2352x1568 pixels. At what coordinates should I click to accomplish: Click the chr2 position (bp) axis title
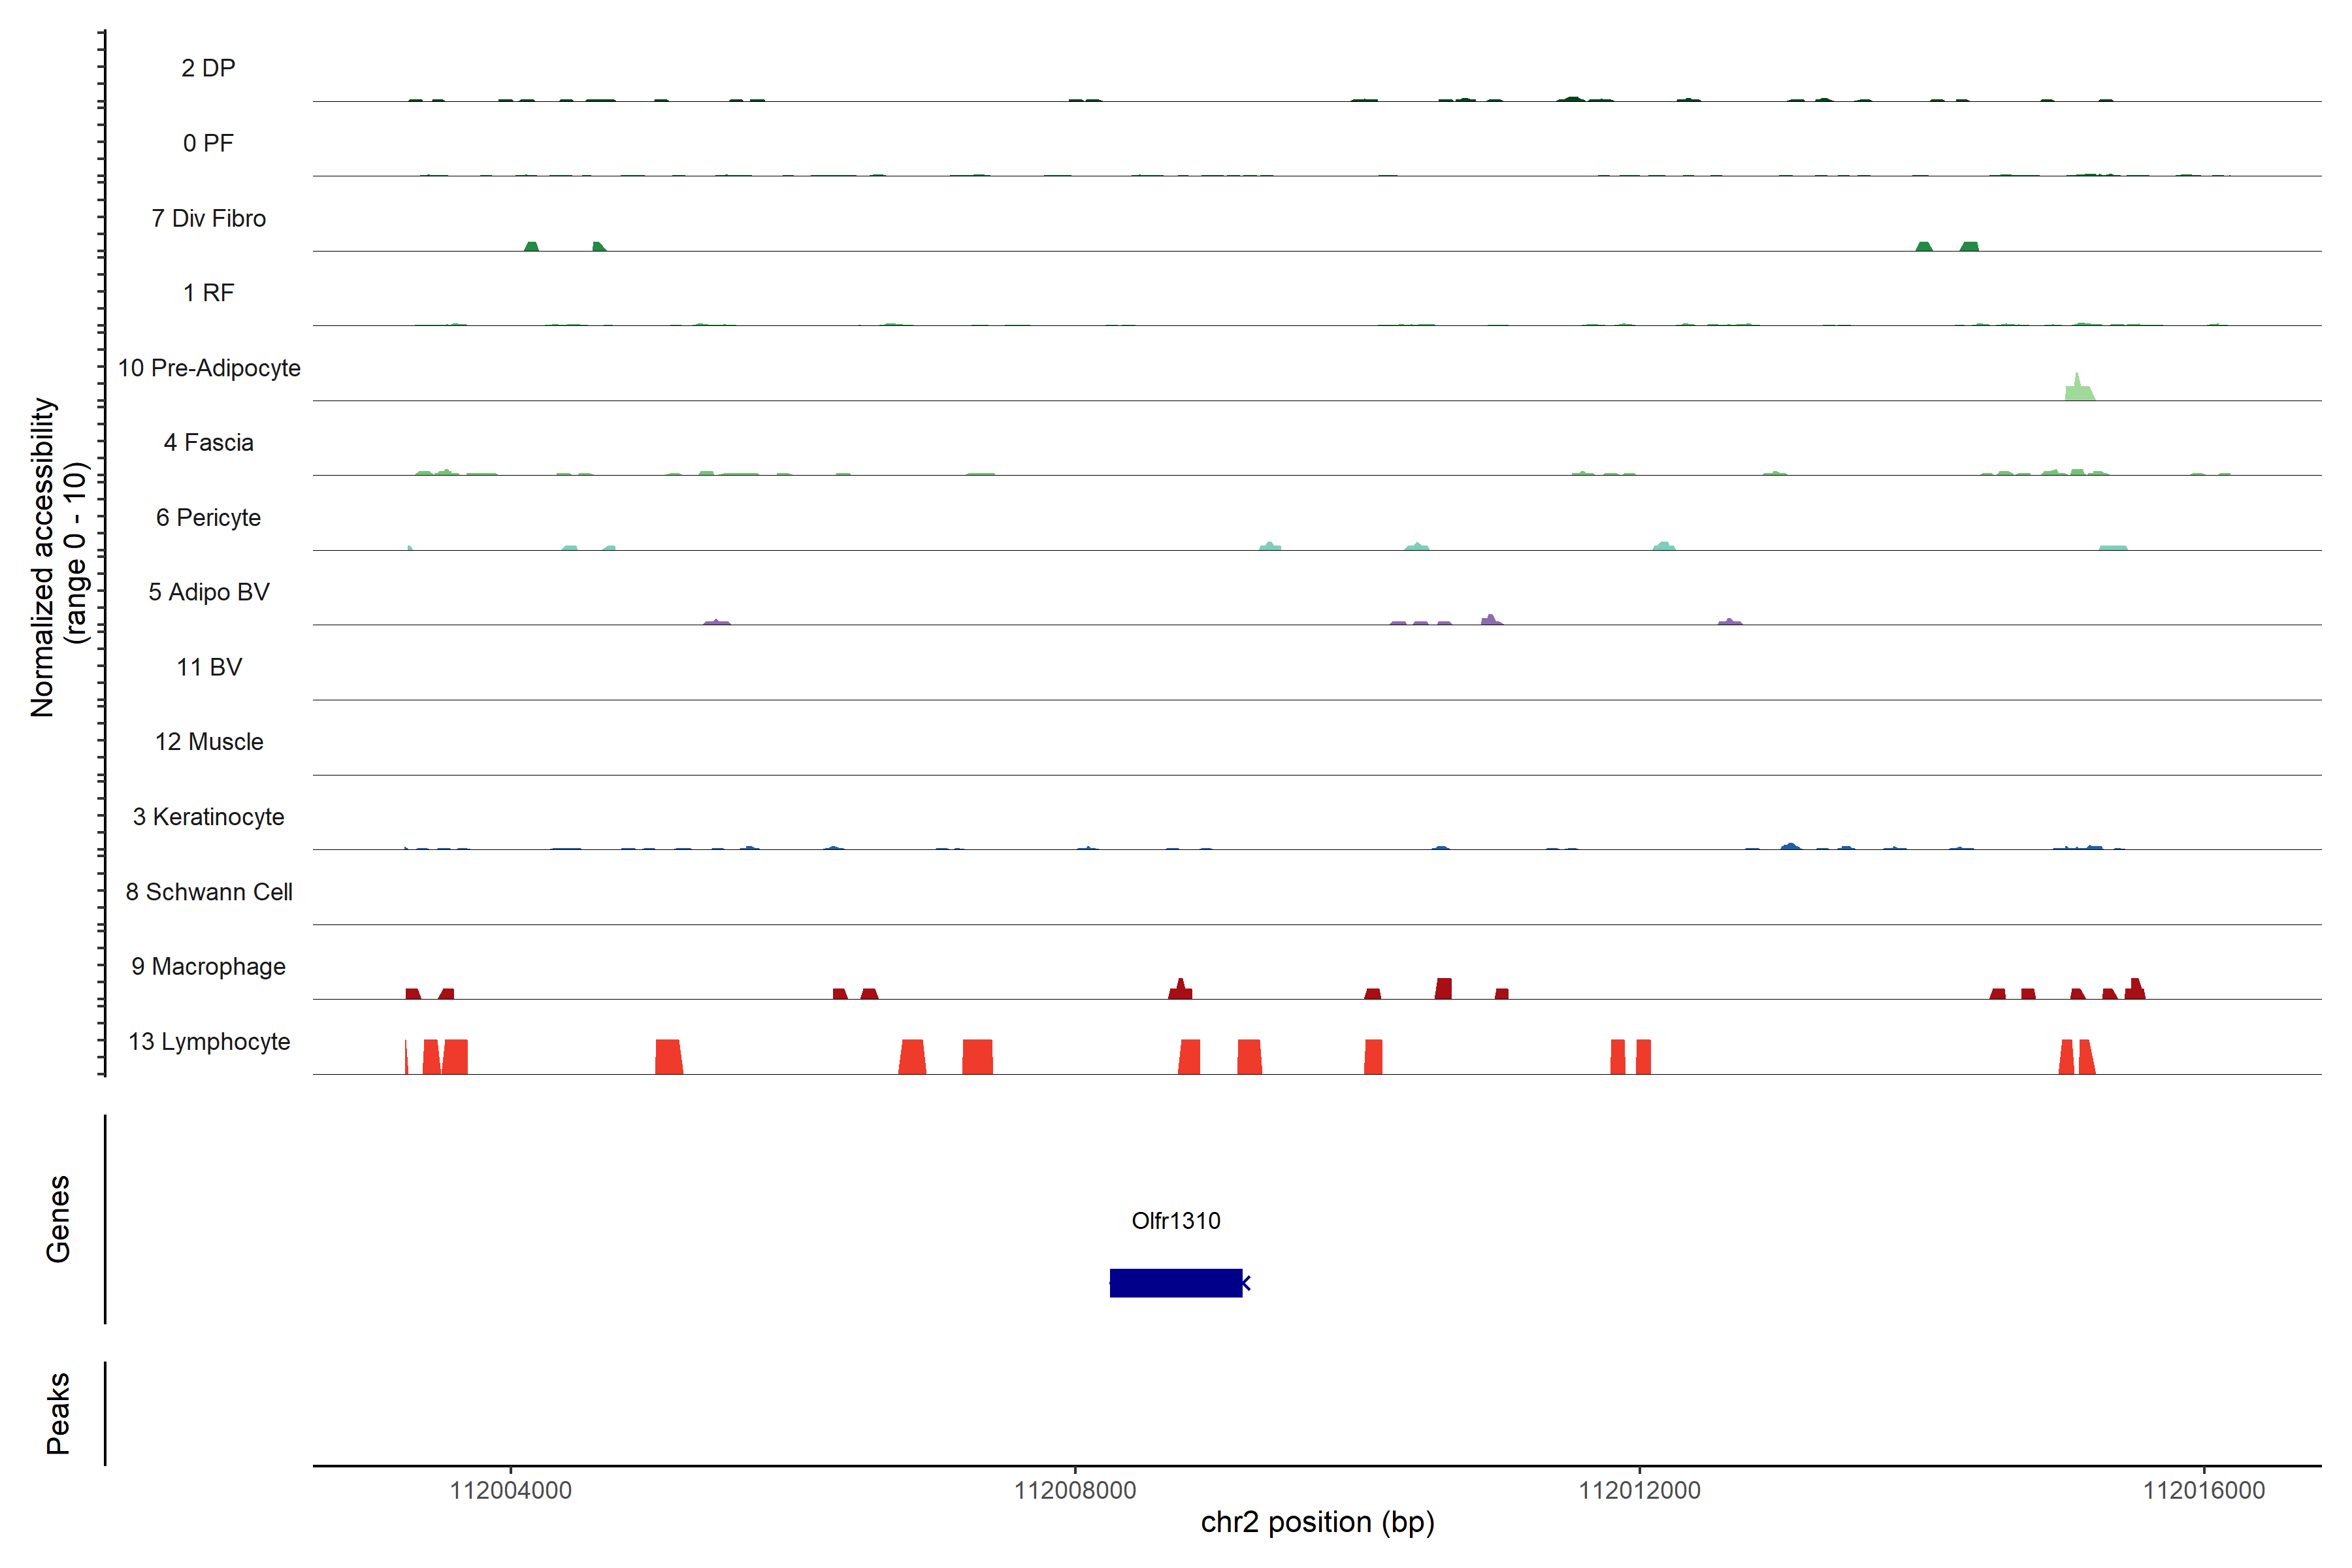pyautogui.click(x=1317, y=1522)
